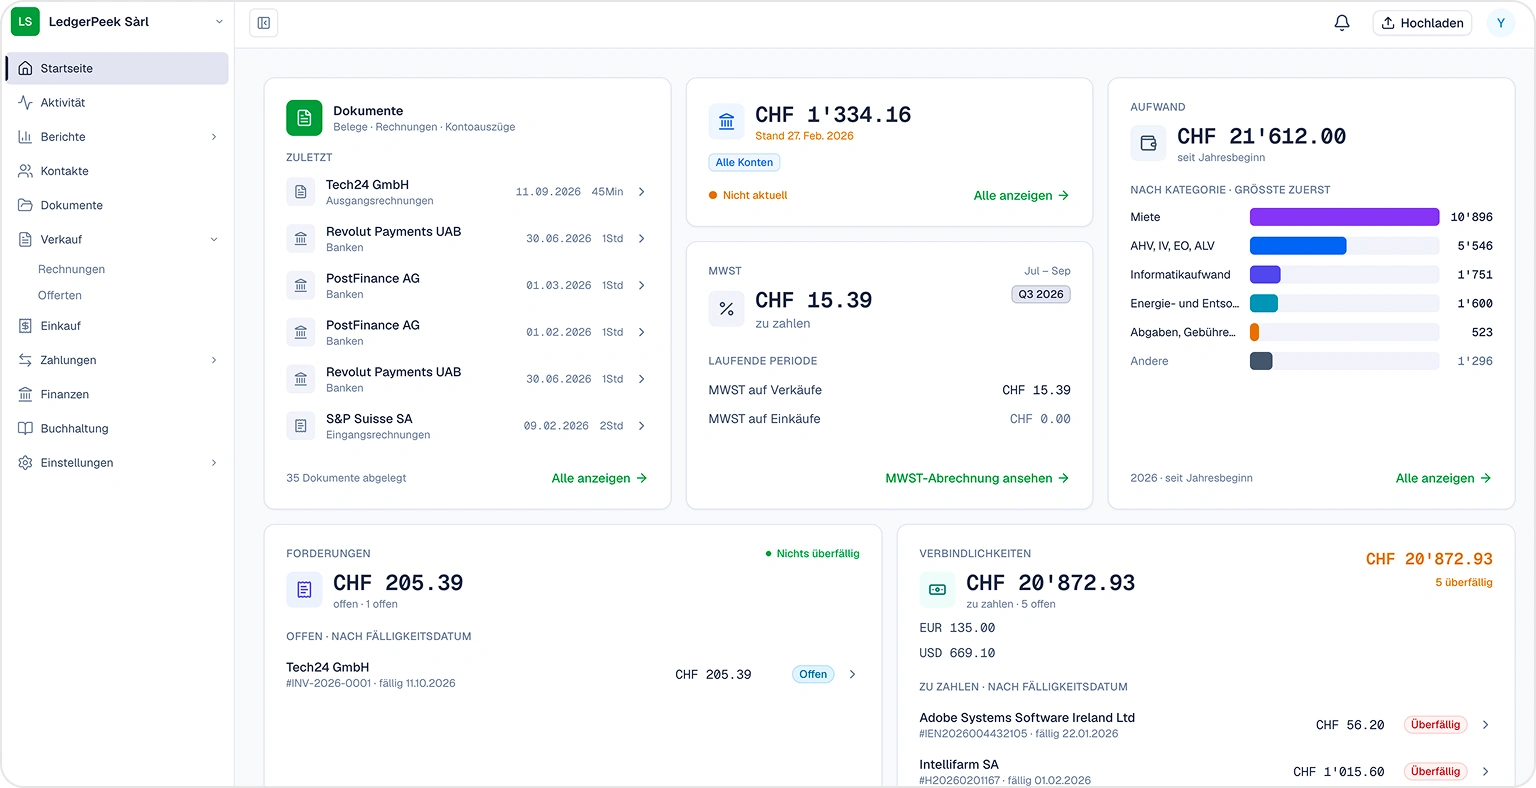Image resolution: width=1536 pixels, height=788 pixels.
Task: Open Dokumente in the sidebar
Action: [118, 205]
